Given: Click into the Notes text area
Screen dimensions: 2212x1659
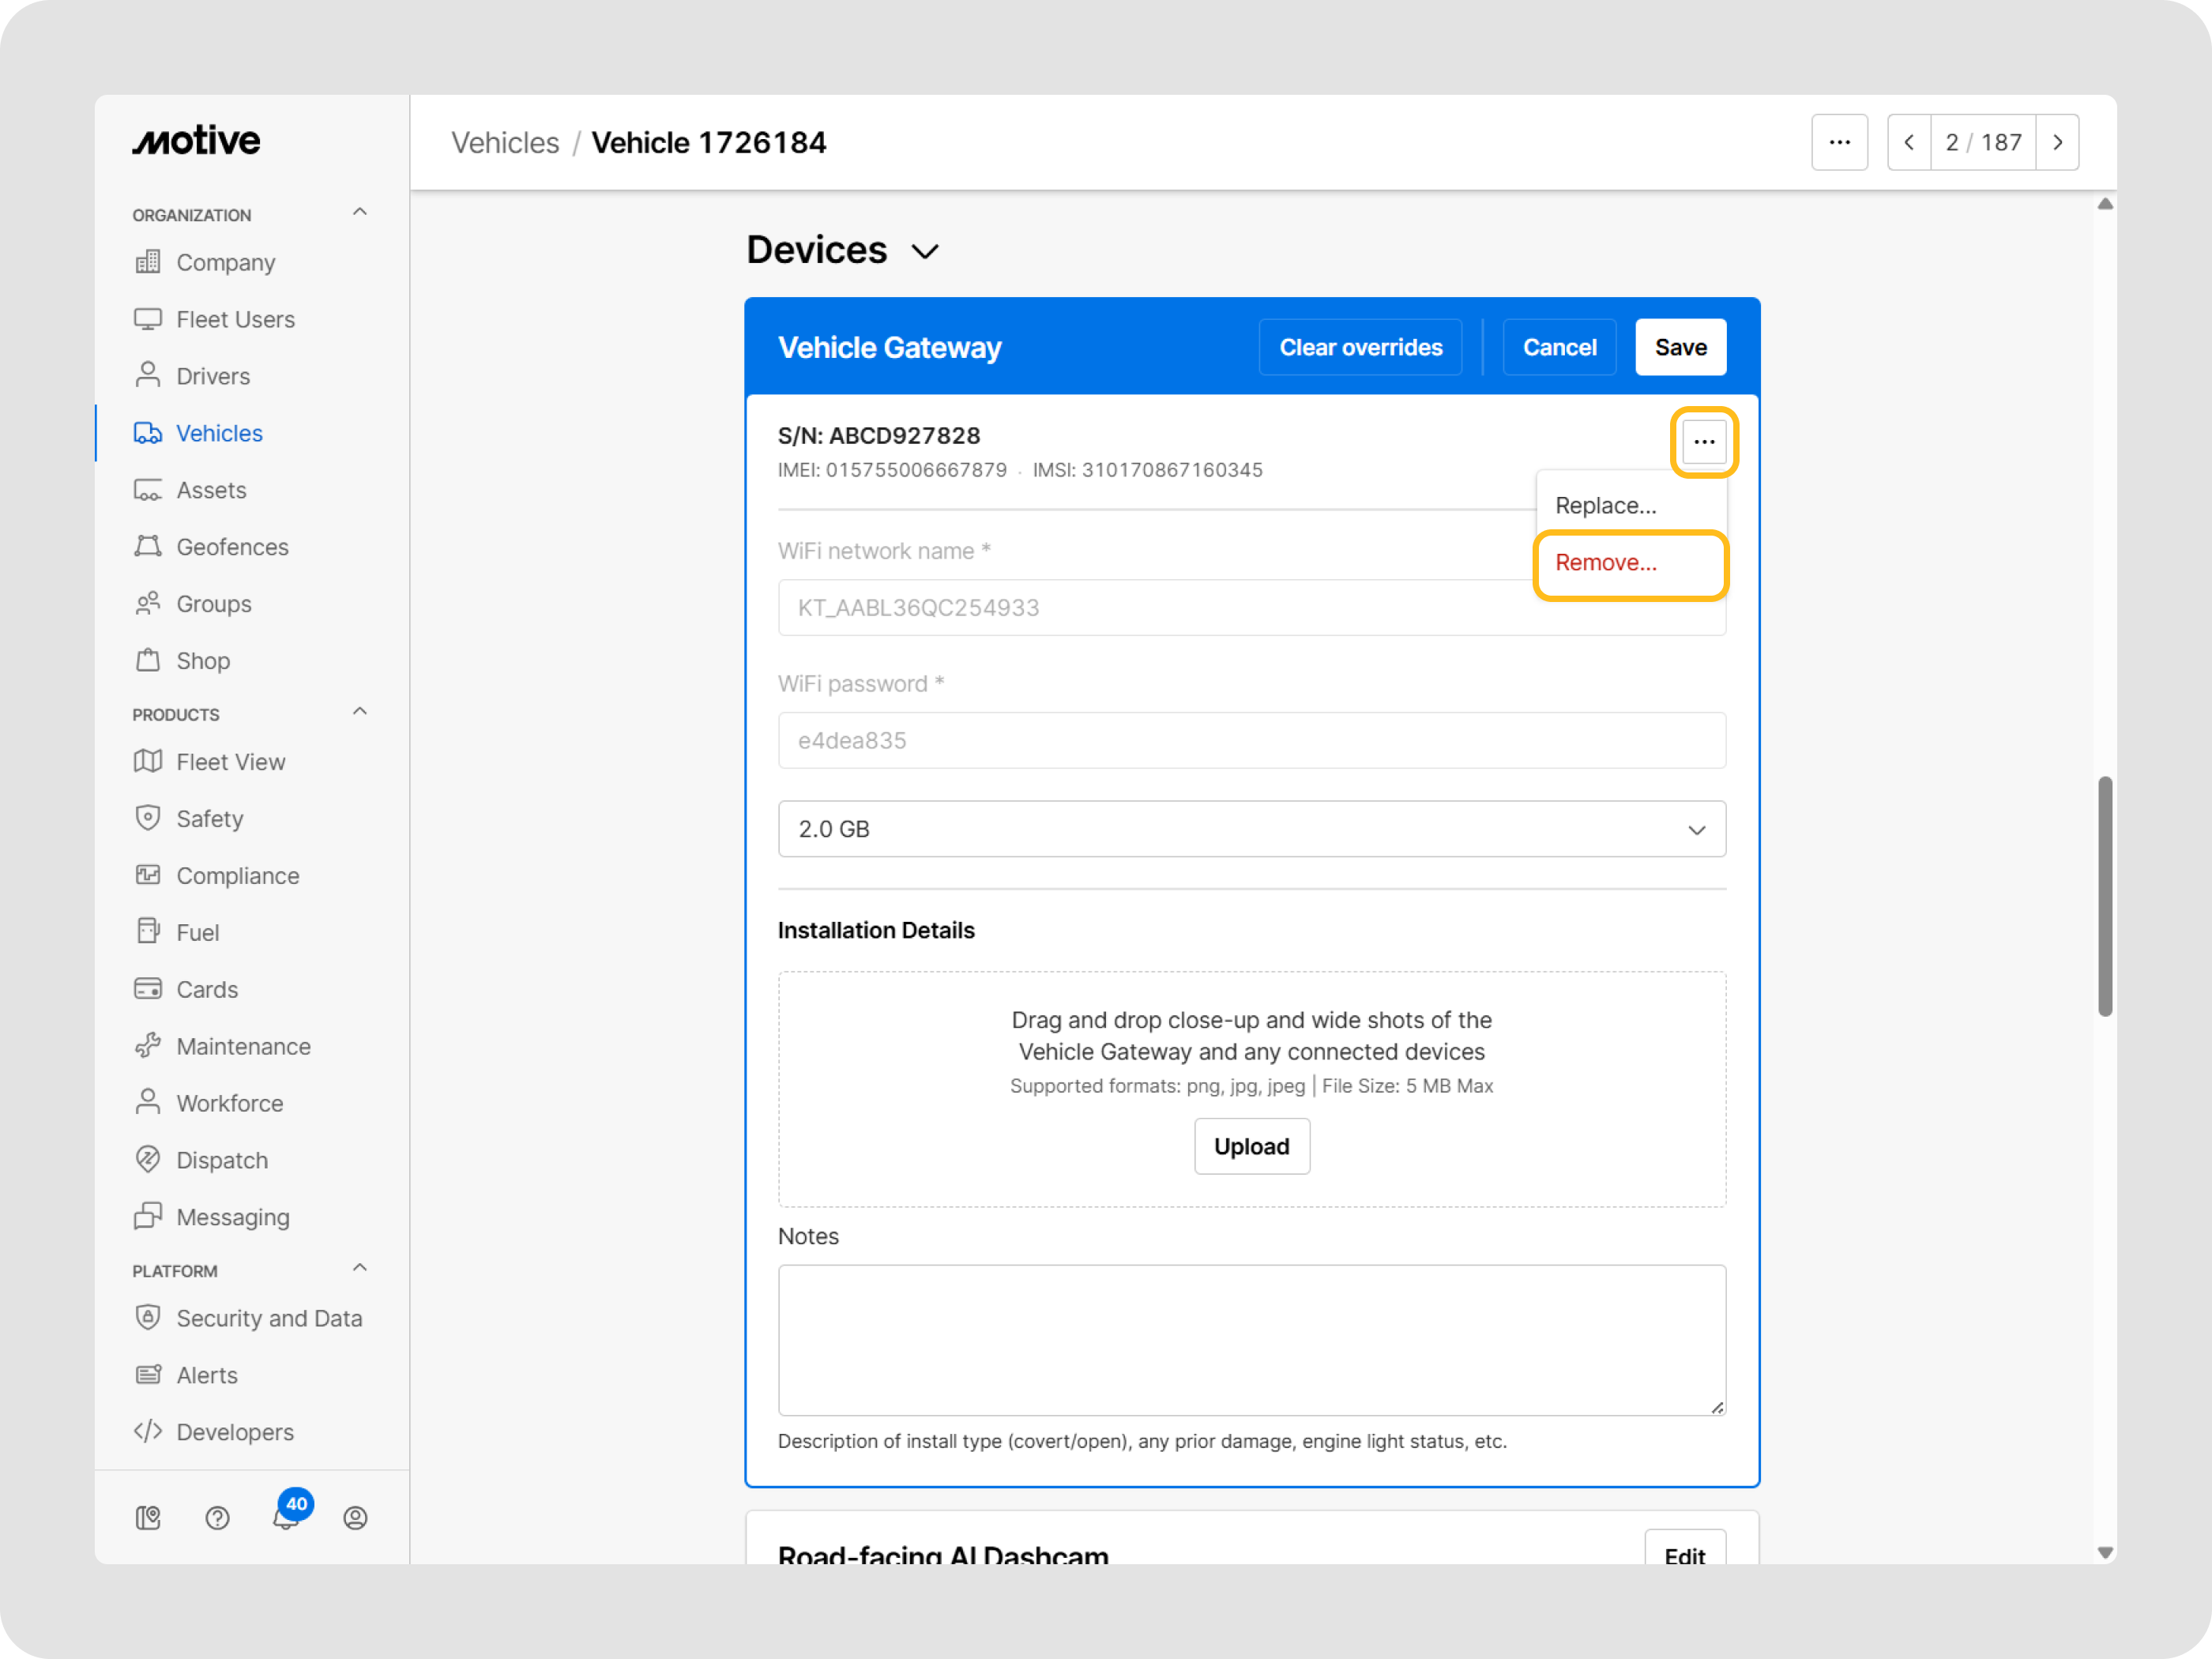Looking at the screenshot, I should pyautogui.click(x=1251, y=1340).
